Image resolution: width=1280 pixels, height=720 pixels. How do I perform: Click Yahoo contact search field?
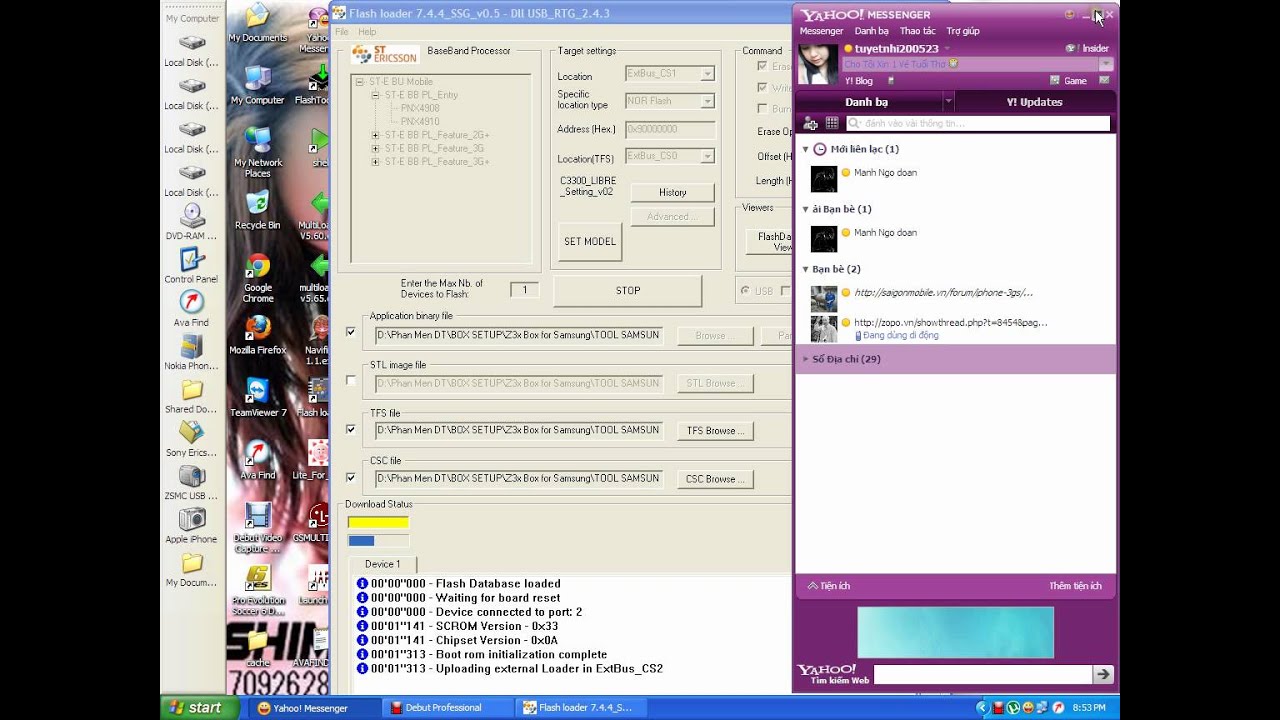pos(978,123)
